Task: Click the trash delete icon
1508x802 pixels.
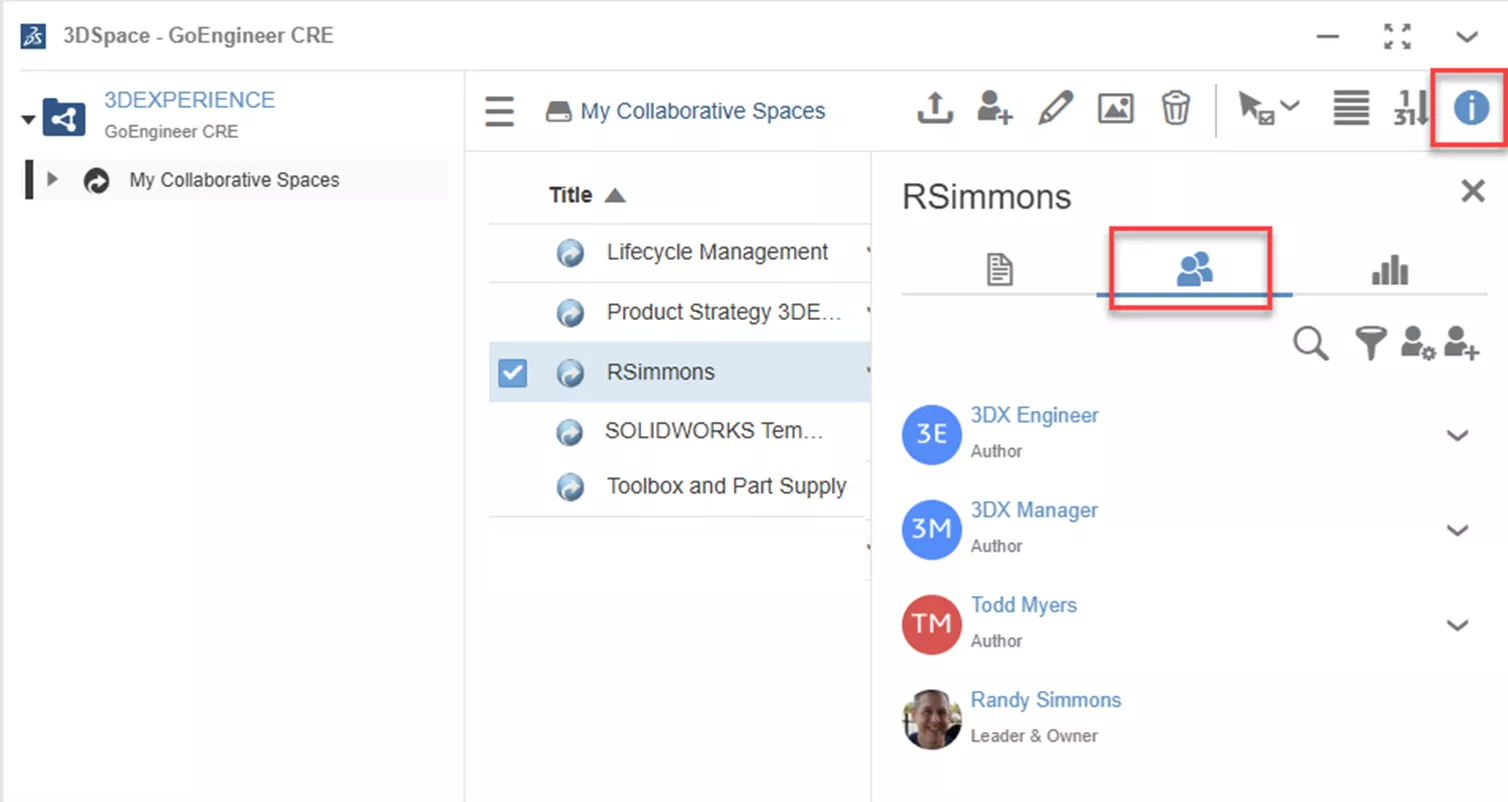Action: point(1175,108)
